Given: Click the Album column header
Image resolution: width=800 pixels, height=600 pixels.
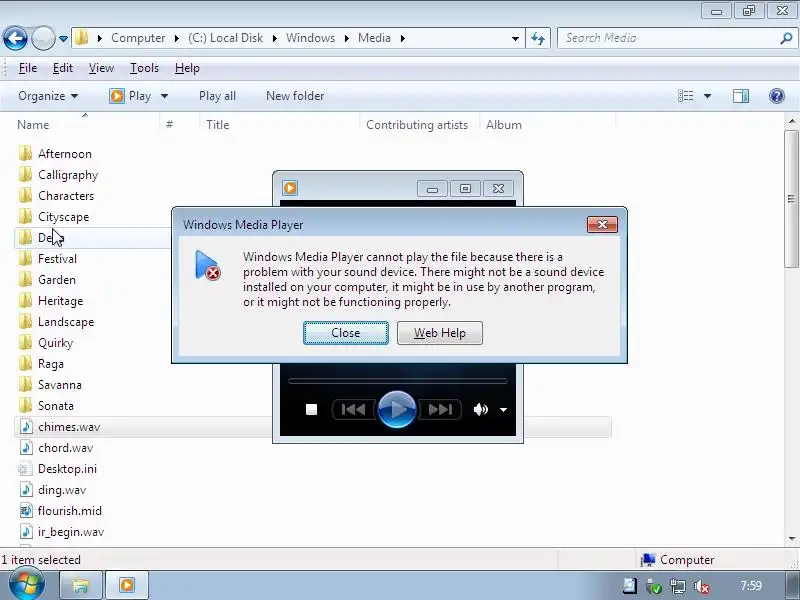Looking at the screenshot, I should pyautogui.click(x=504, y=125).
